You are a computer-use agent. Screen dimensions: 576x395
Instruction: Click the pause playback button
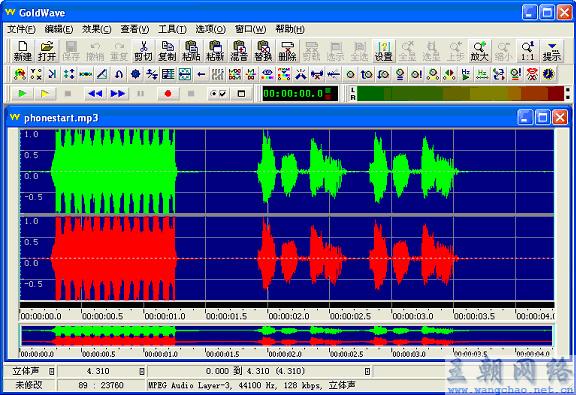[140, 94]
